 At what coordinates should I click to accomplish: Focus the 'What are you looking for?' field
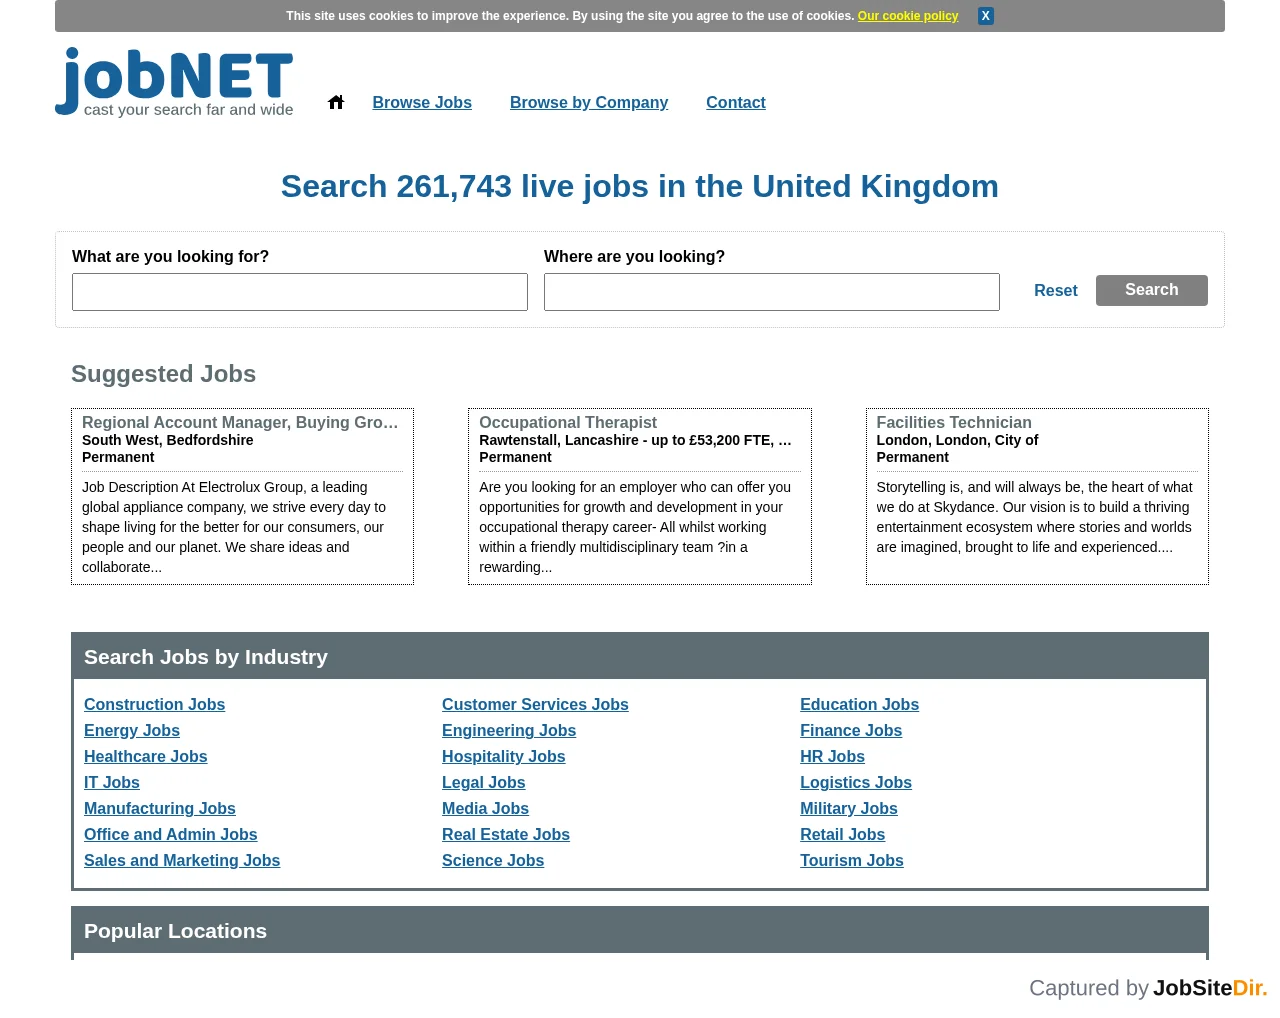click(x=300, y=292)
